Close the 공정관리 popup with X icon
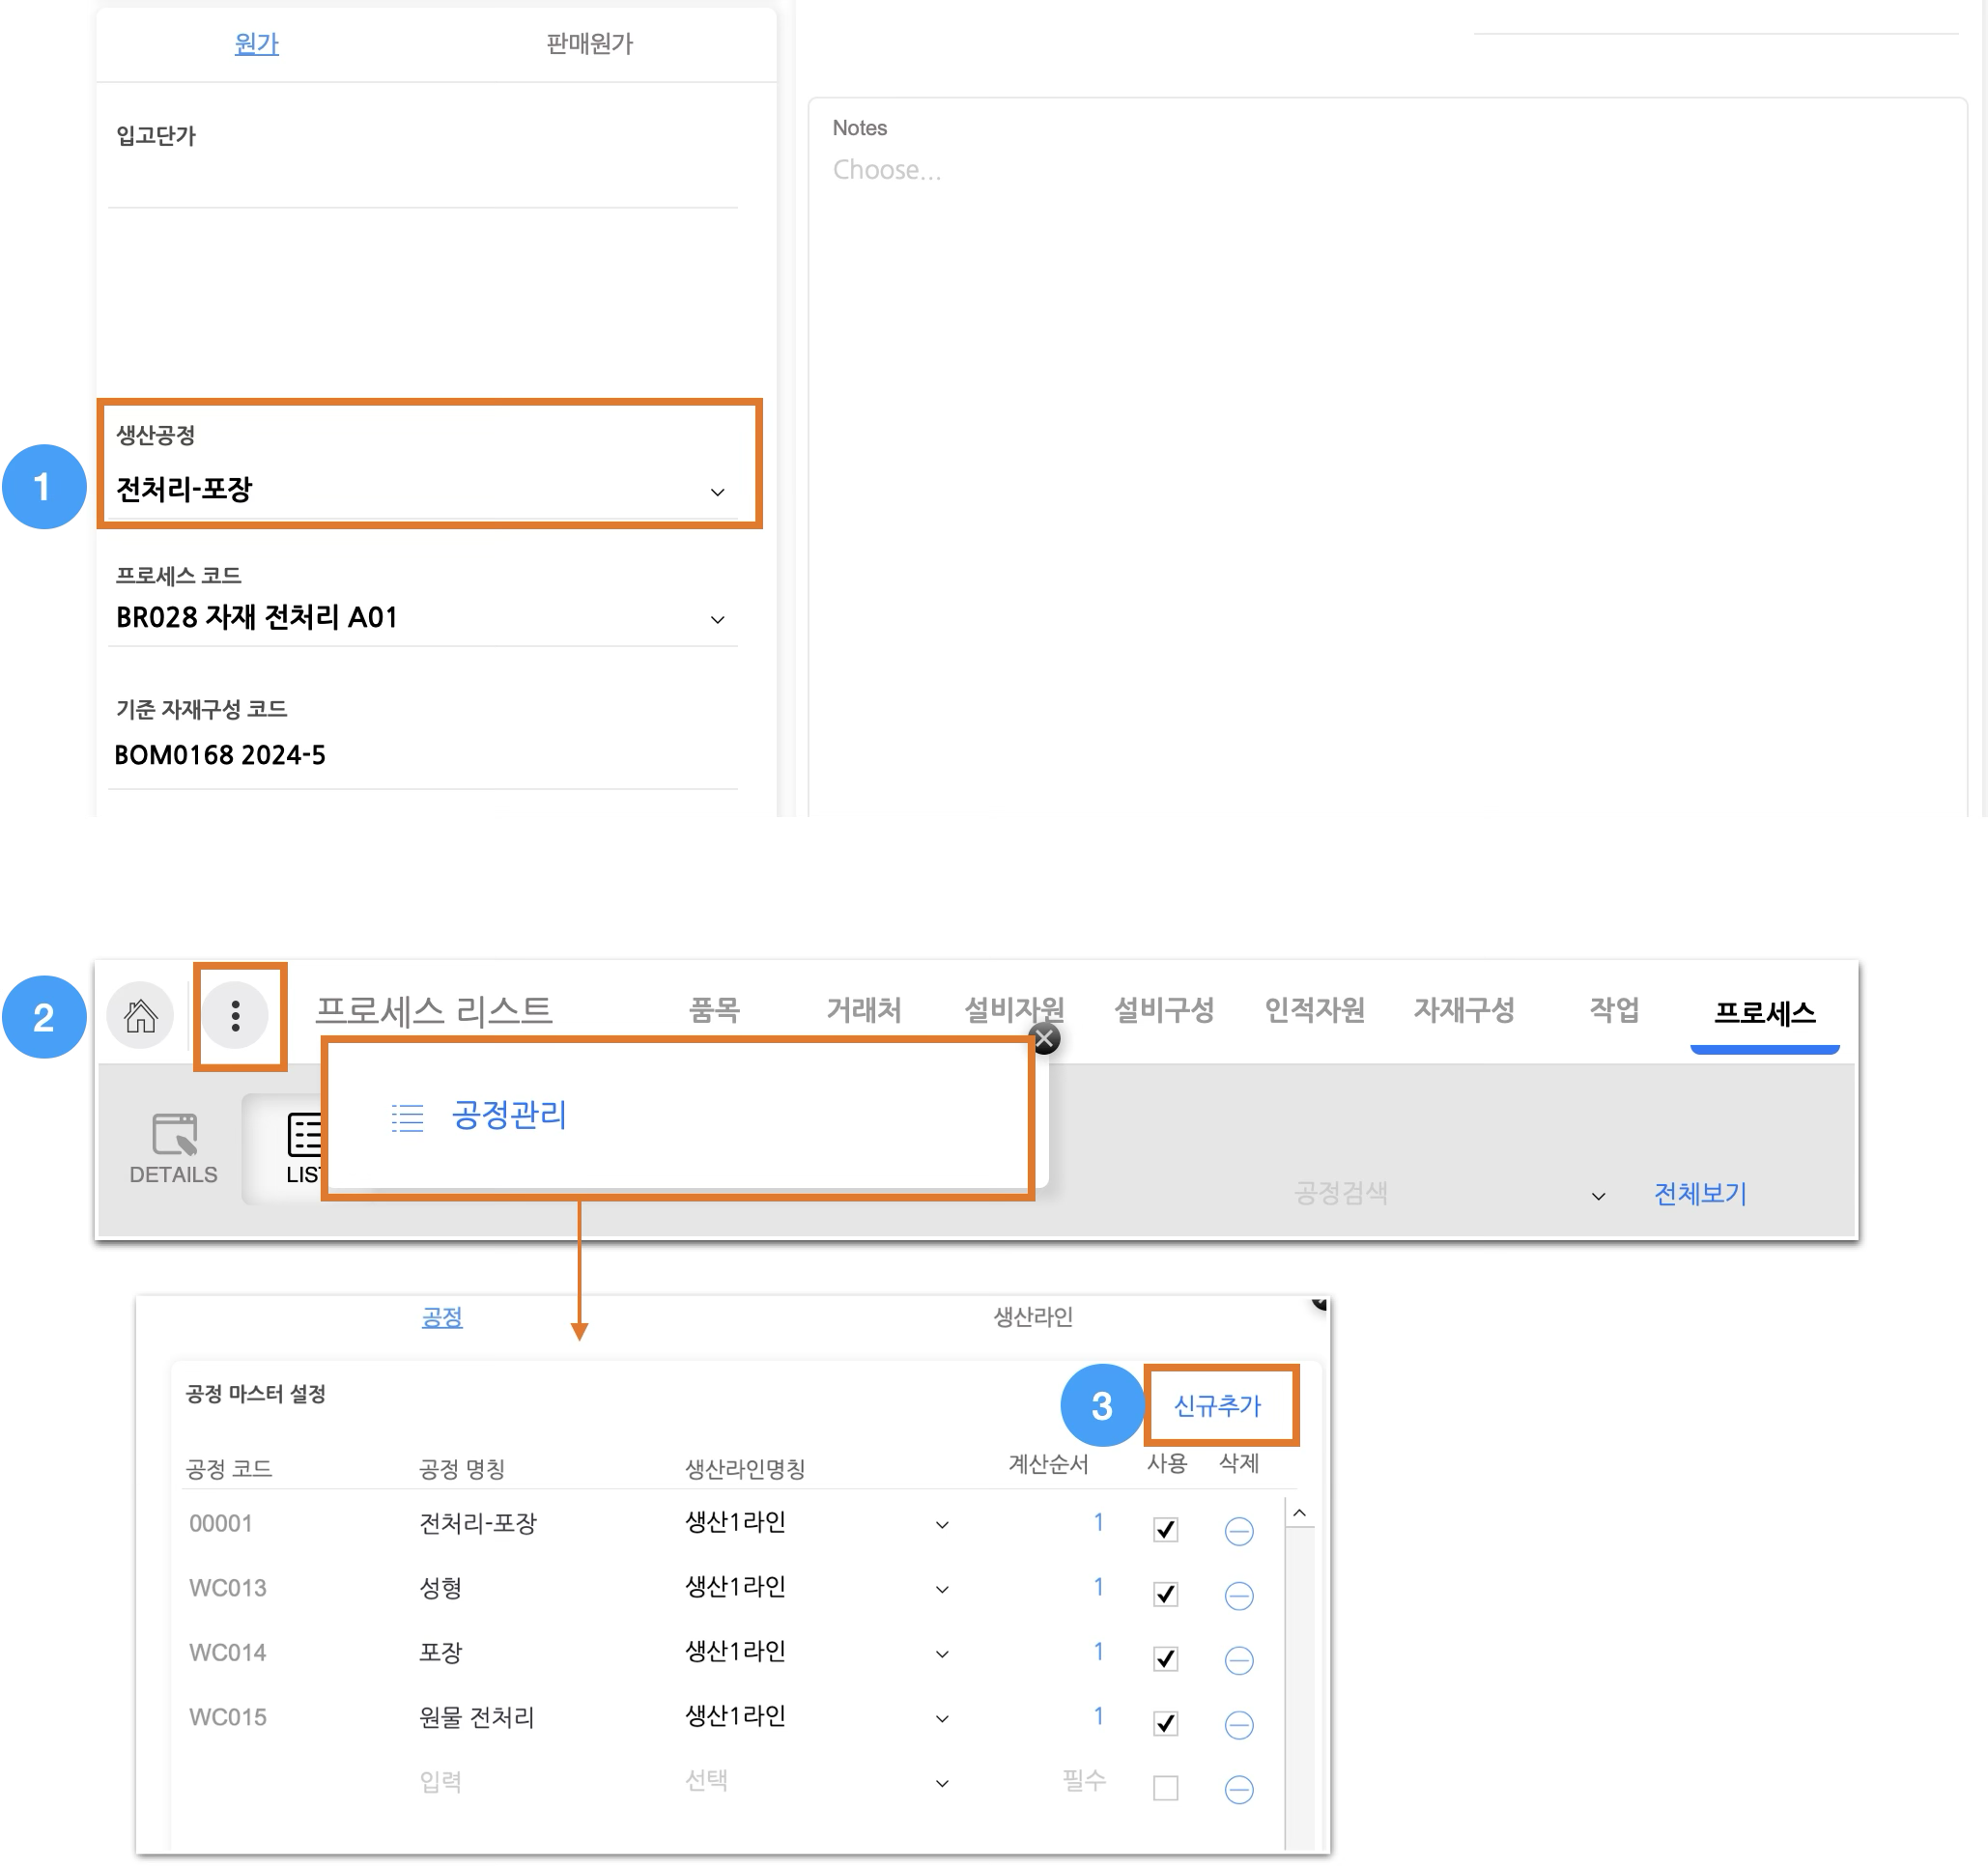The image size is (1988, 1866). tap(1045, 1039)
